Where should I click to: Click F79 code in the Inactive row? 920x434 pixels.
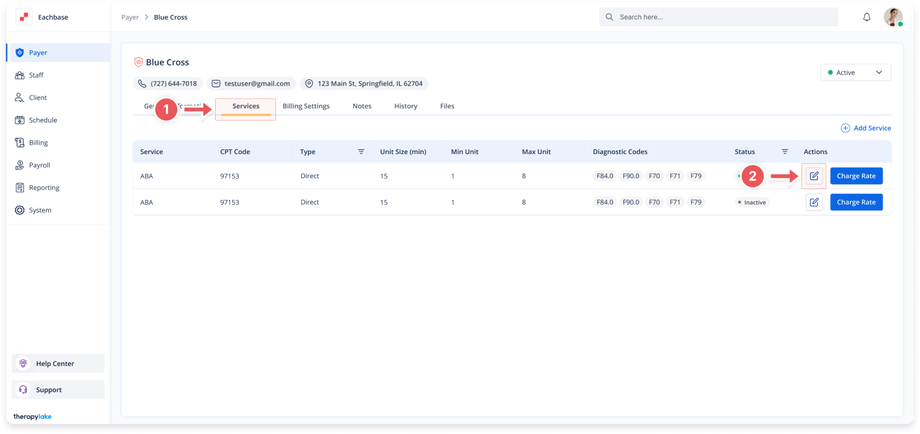696,202
